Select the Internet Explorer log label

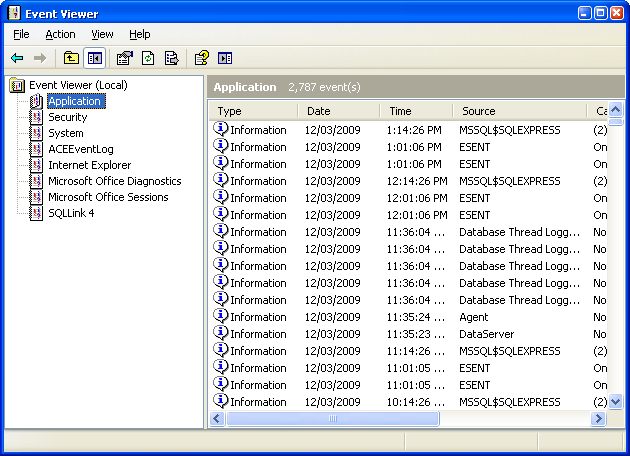tap(90, 165)
